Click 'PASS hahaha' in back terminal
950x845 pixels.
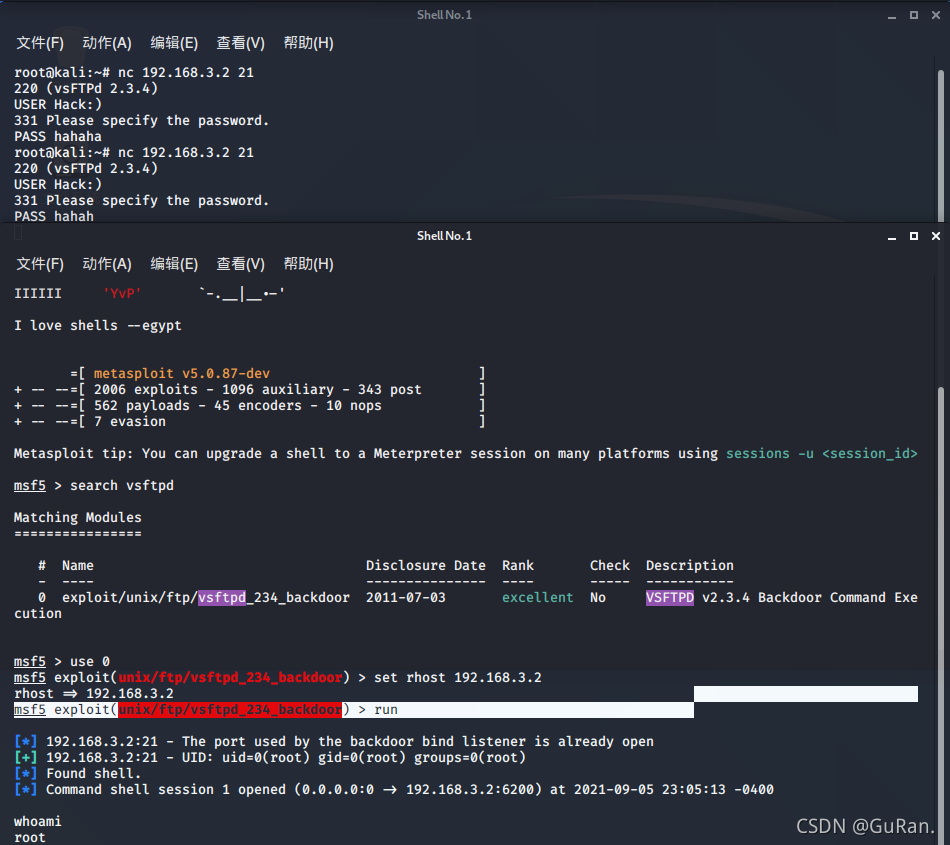tap(58, 137)
